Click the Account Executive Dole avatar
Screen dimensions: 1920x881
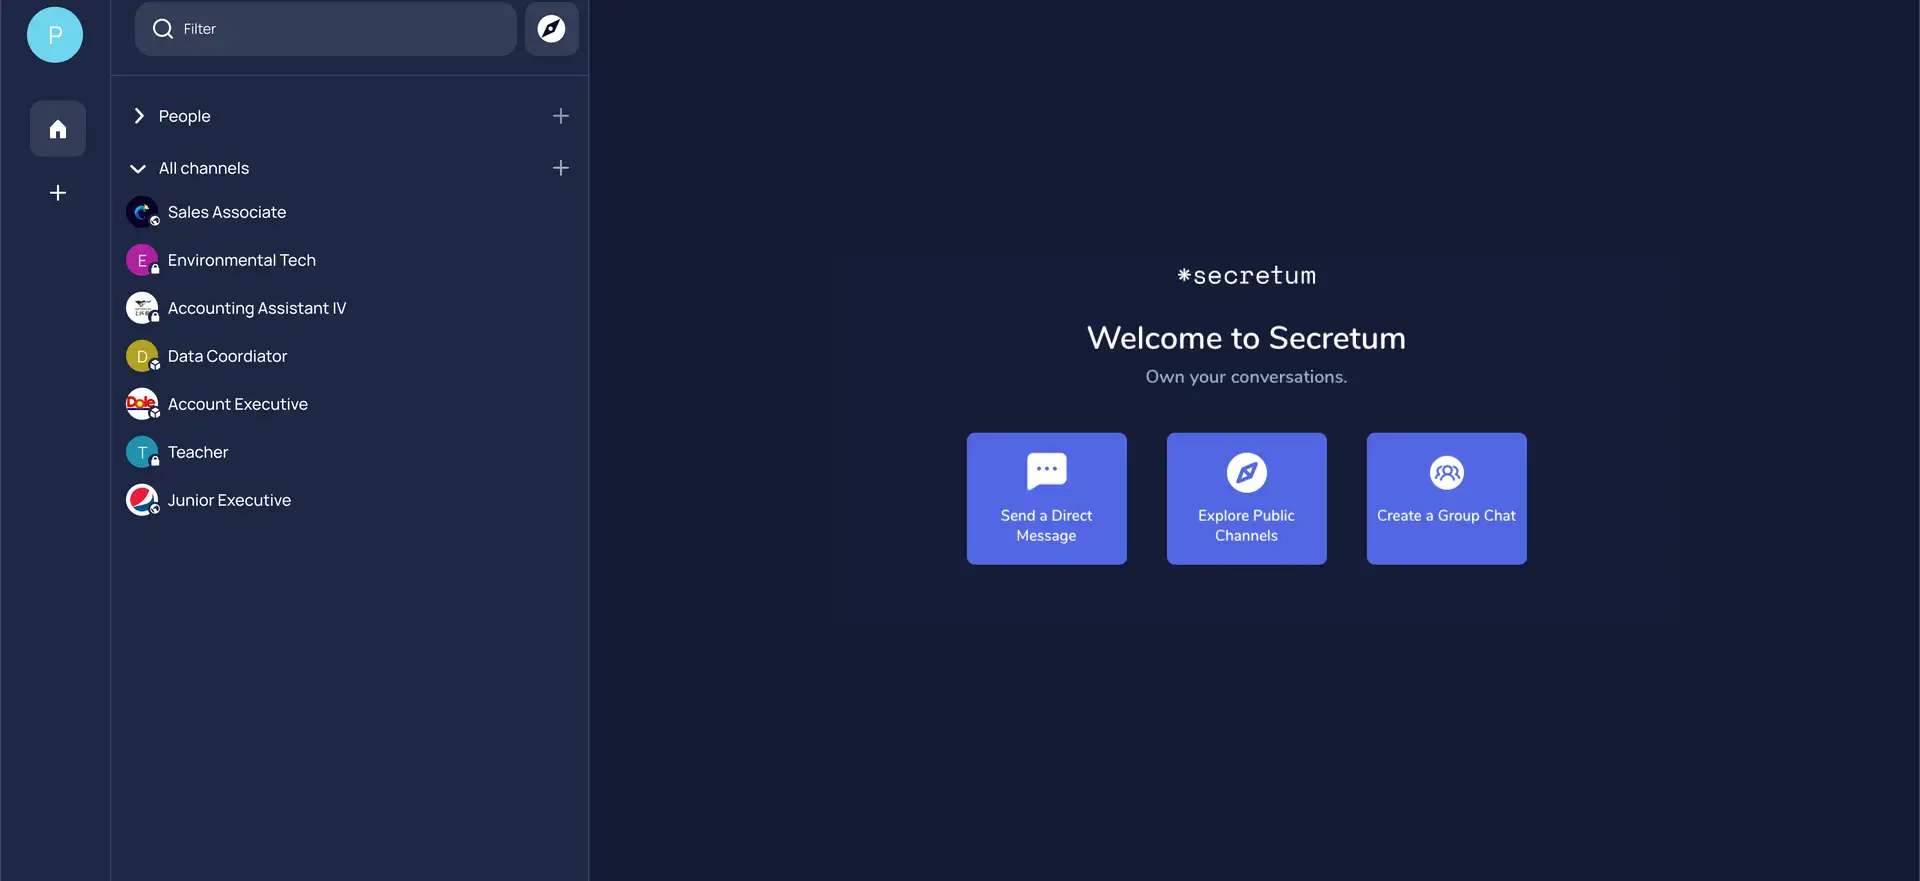(142, 404)
